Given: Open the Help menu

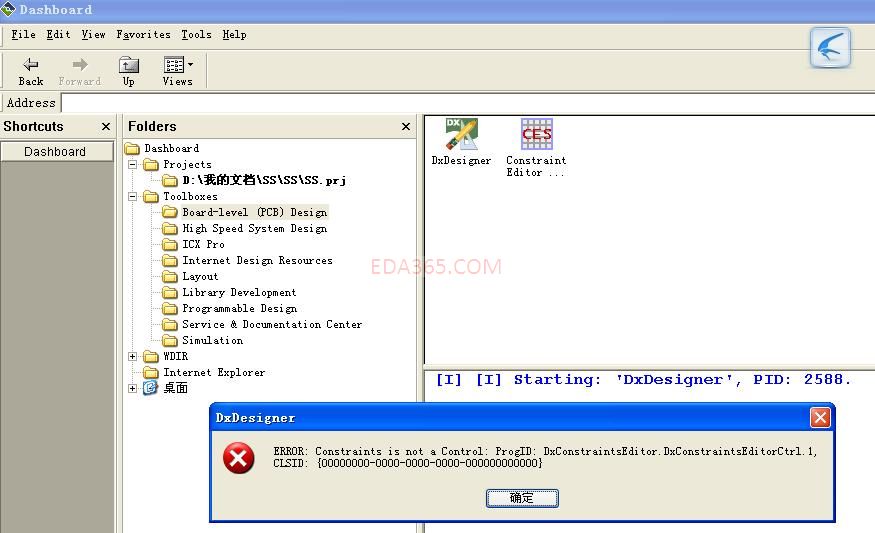Looking at the screenshot, I should (234, 35).
